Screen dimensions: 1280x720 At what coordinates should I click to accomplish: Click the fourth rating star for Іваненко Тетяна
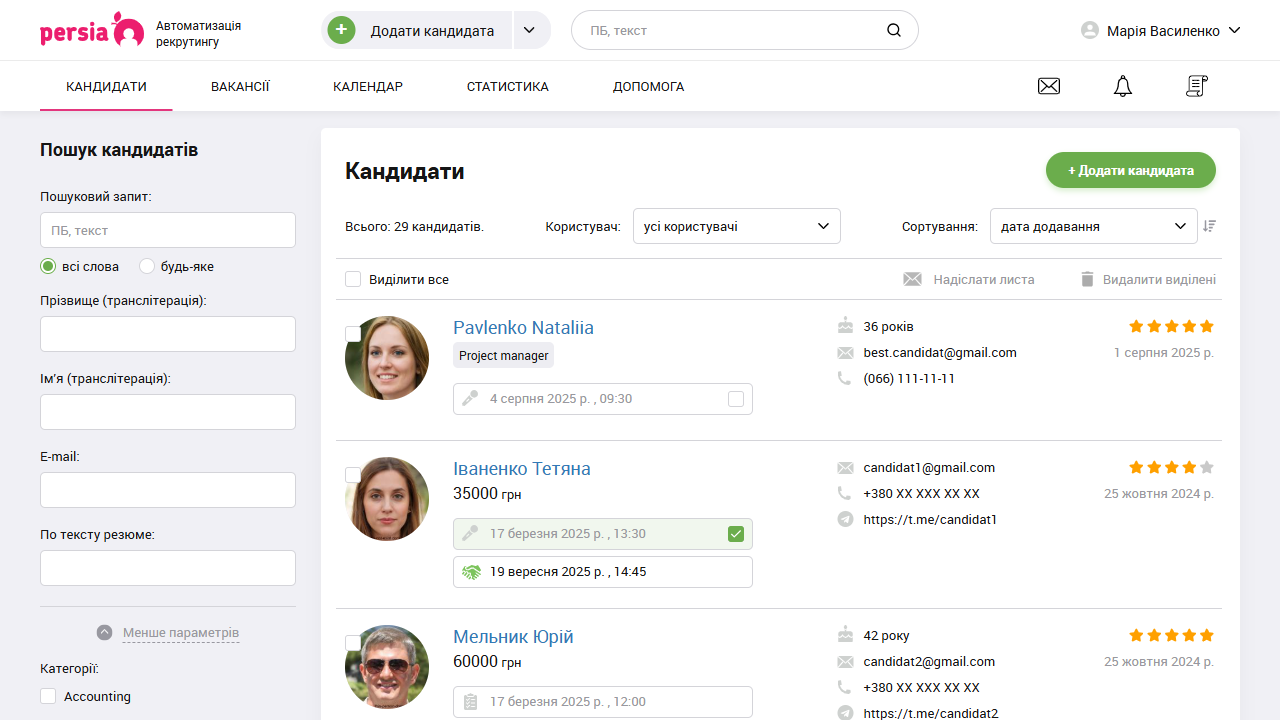[x=1189, y=467]
